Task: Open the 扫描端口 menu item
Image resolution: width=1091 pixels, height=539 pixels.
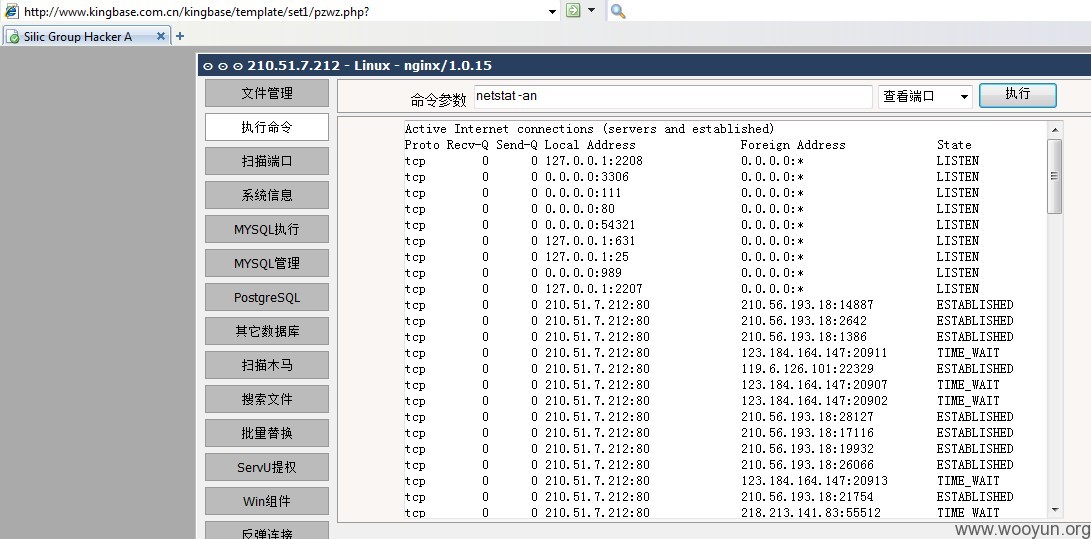Action: pos(266,161)
